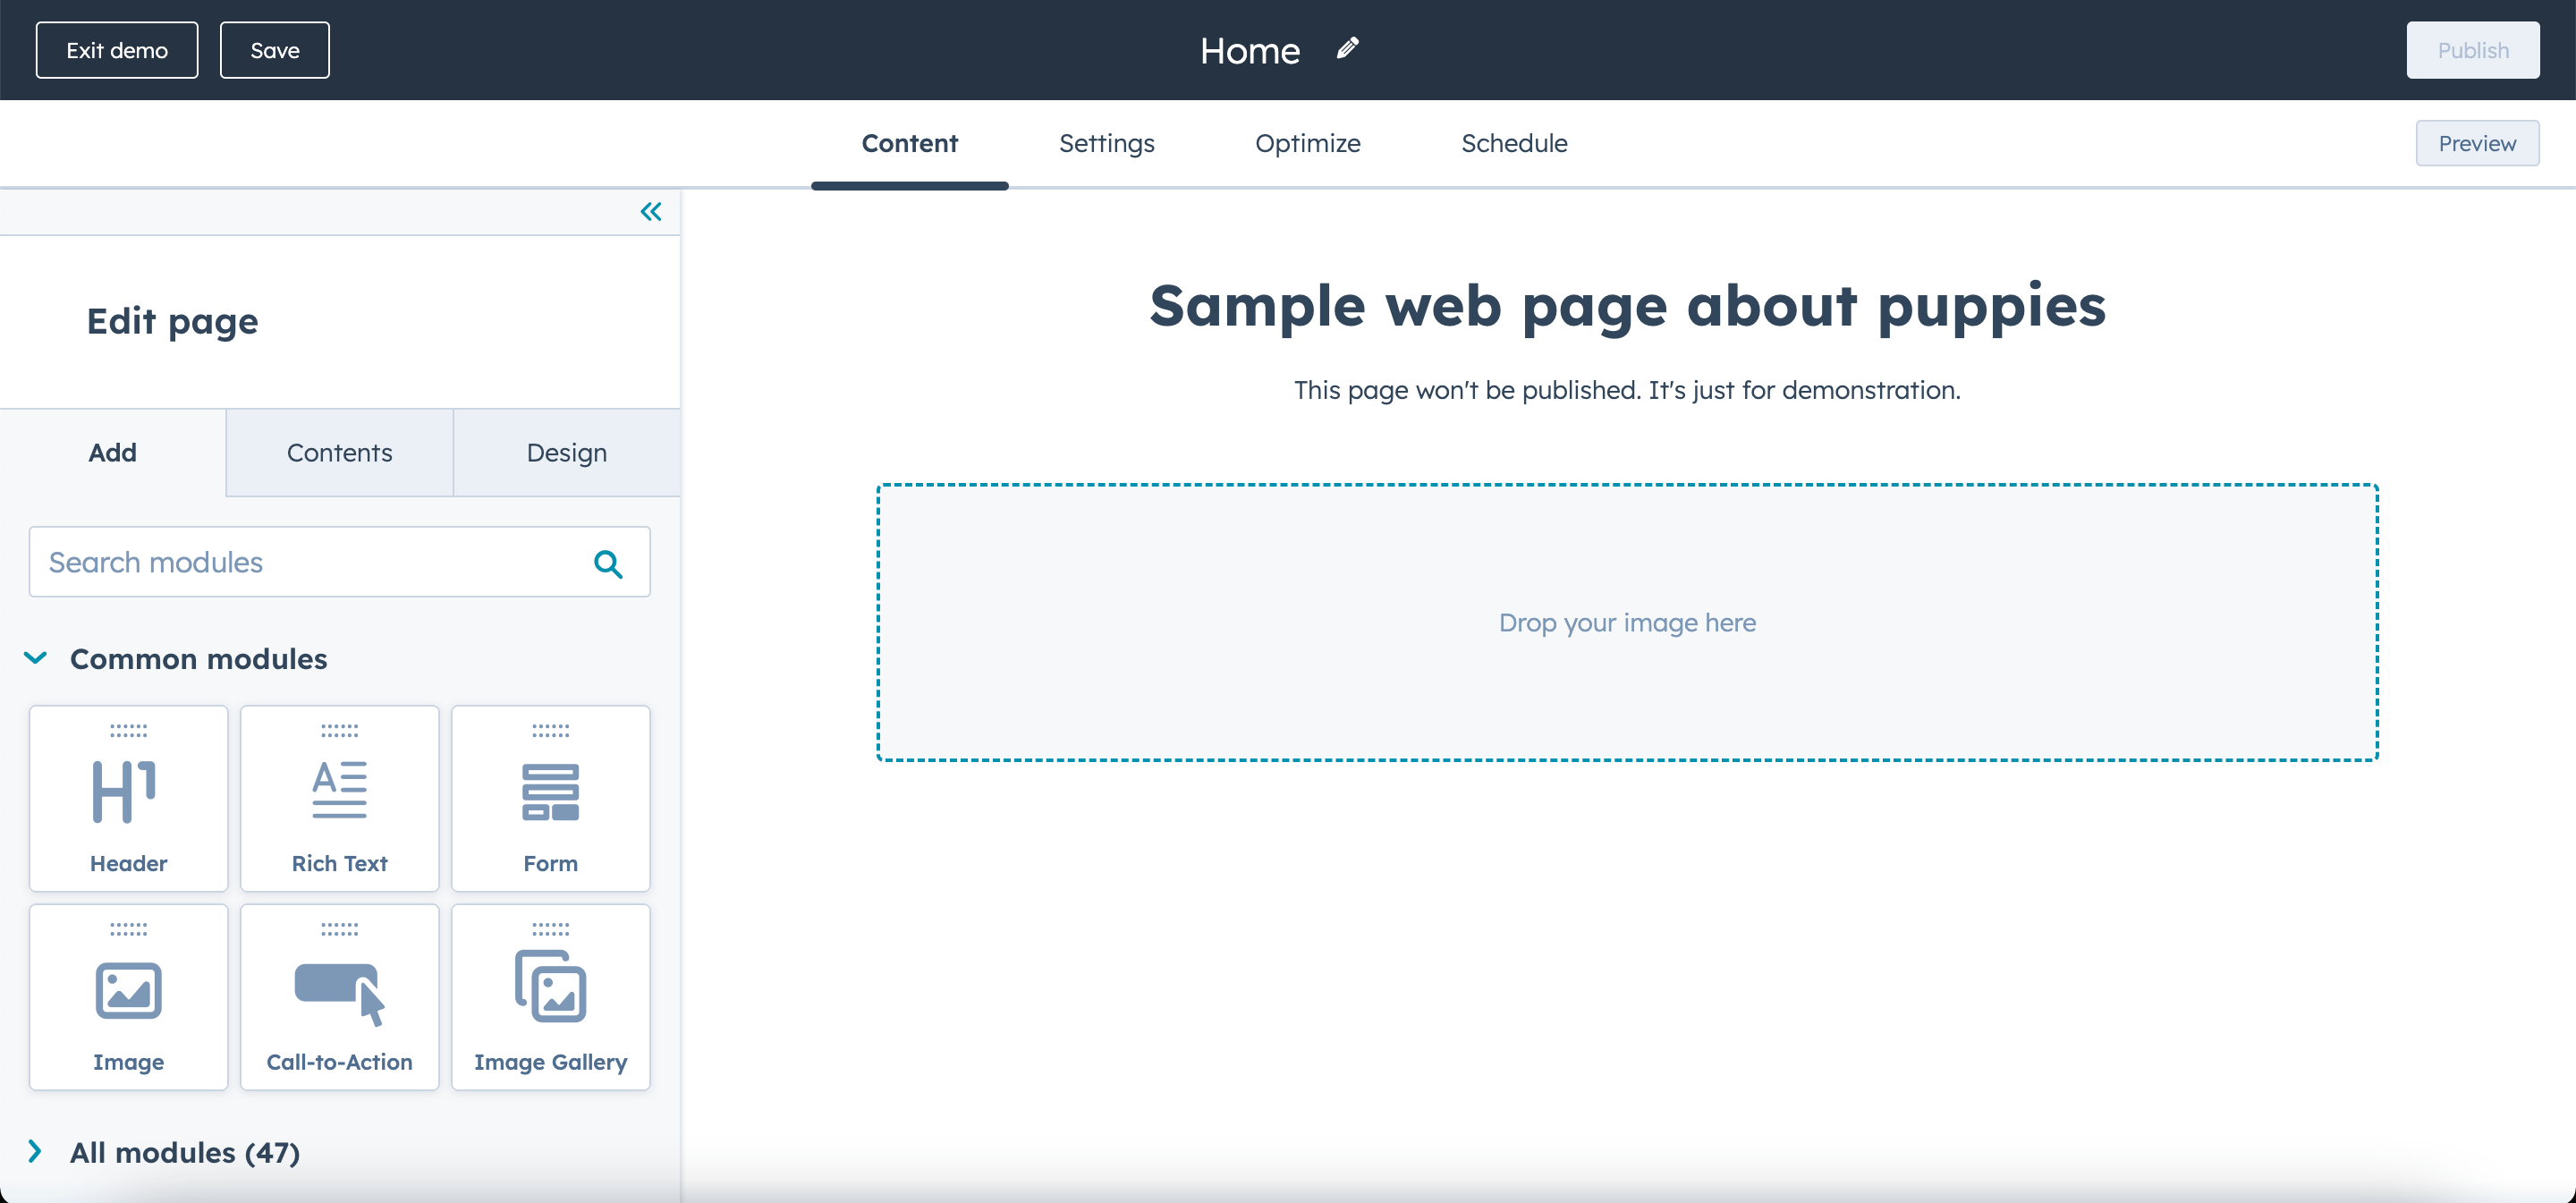Click the Image Gallery label text
Viewport: 2576px width, 1203px height.
550,1062
